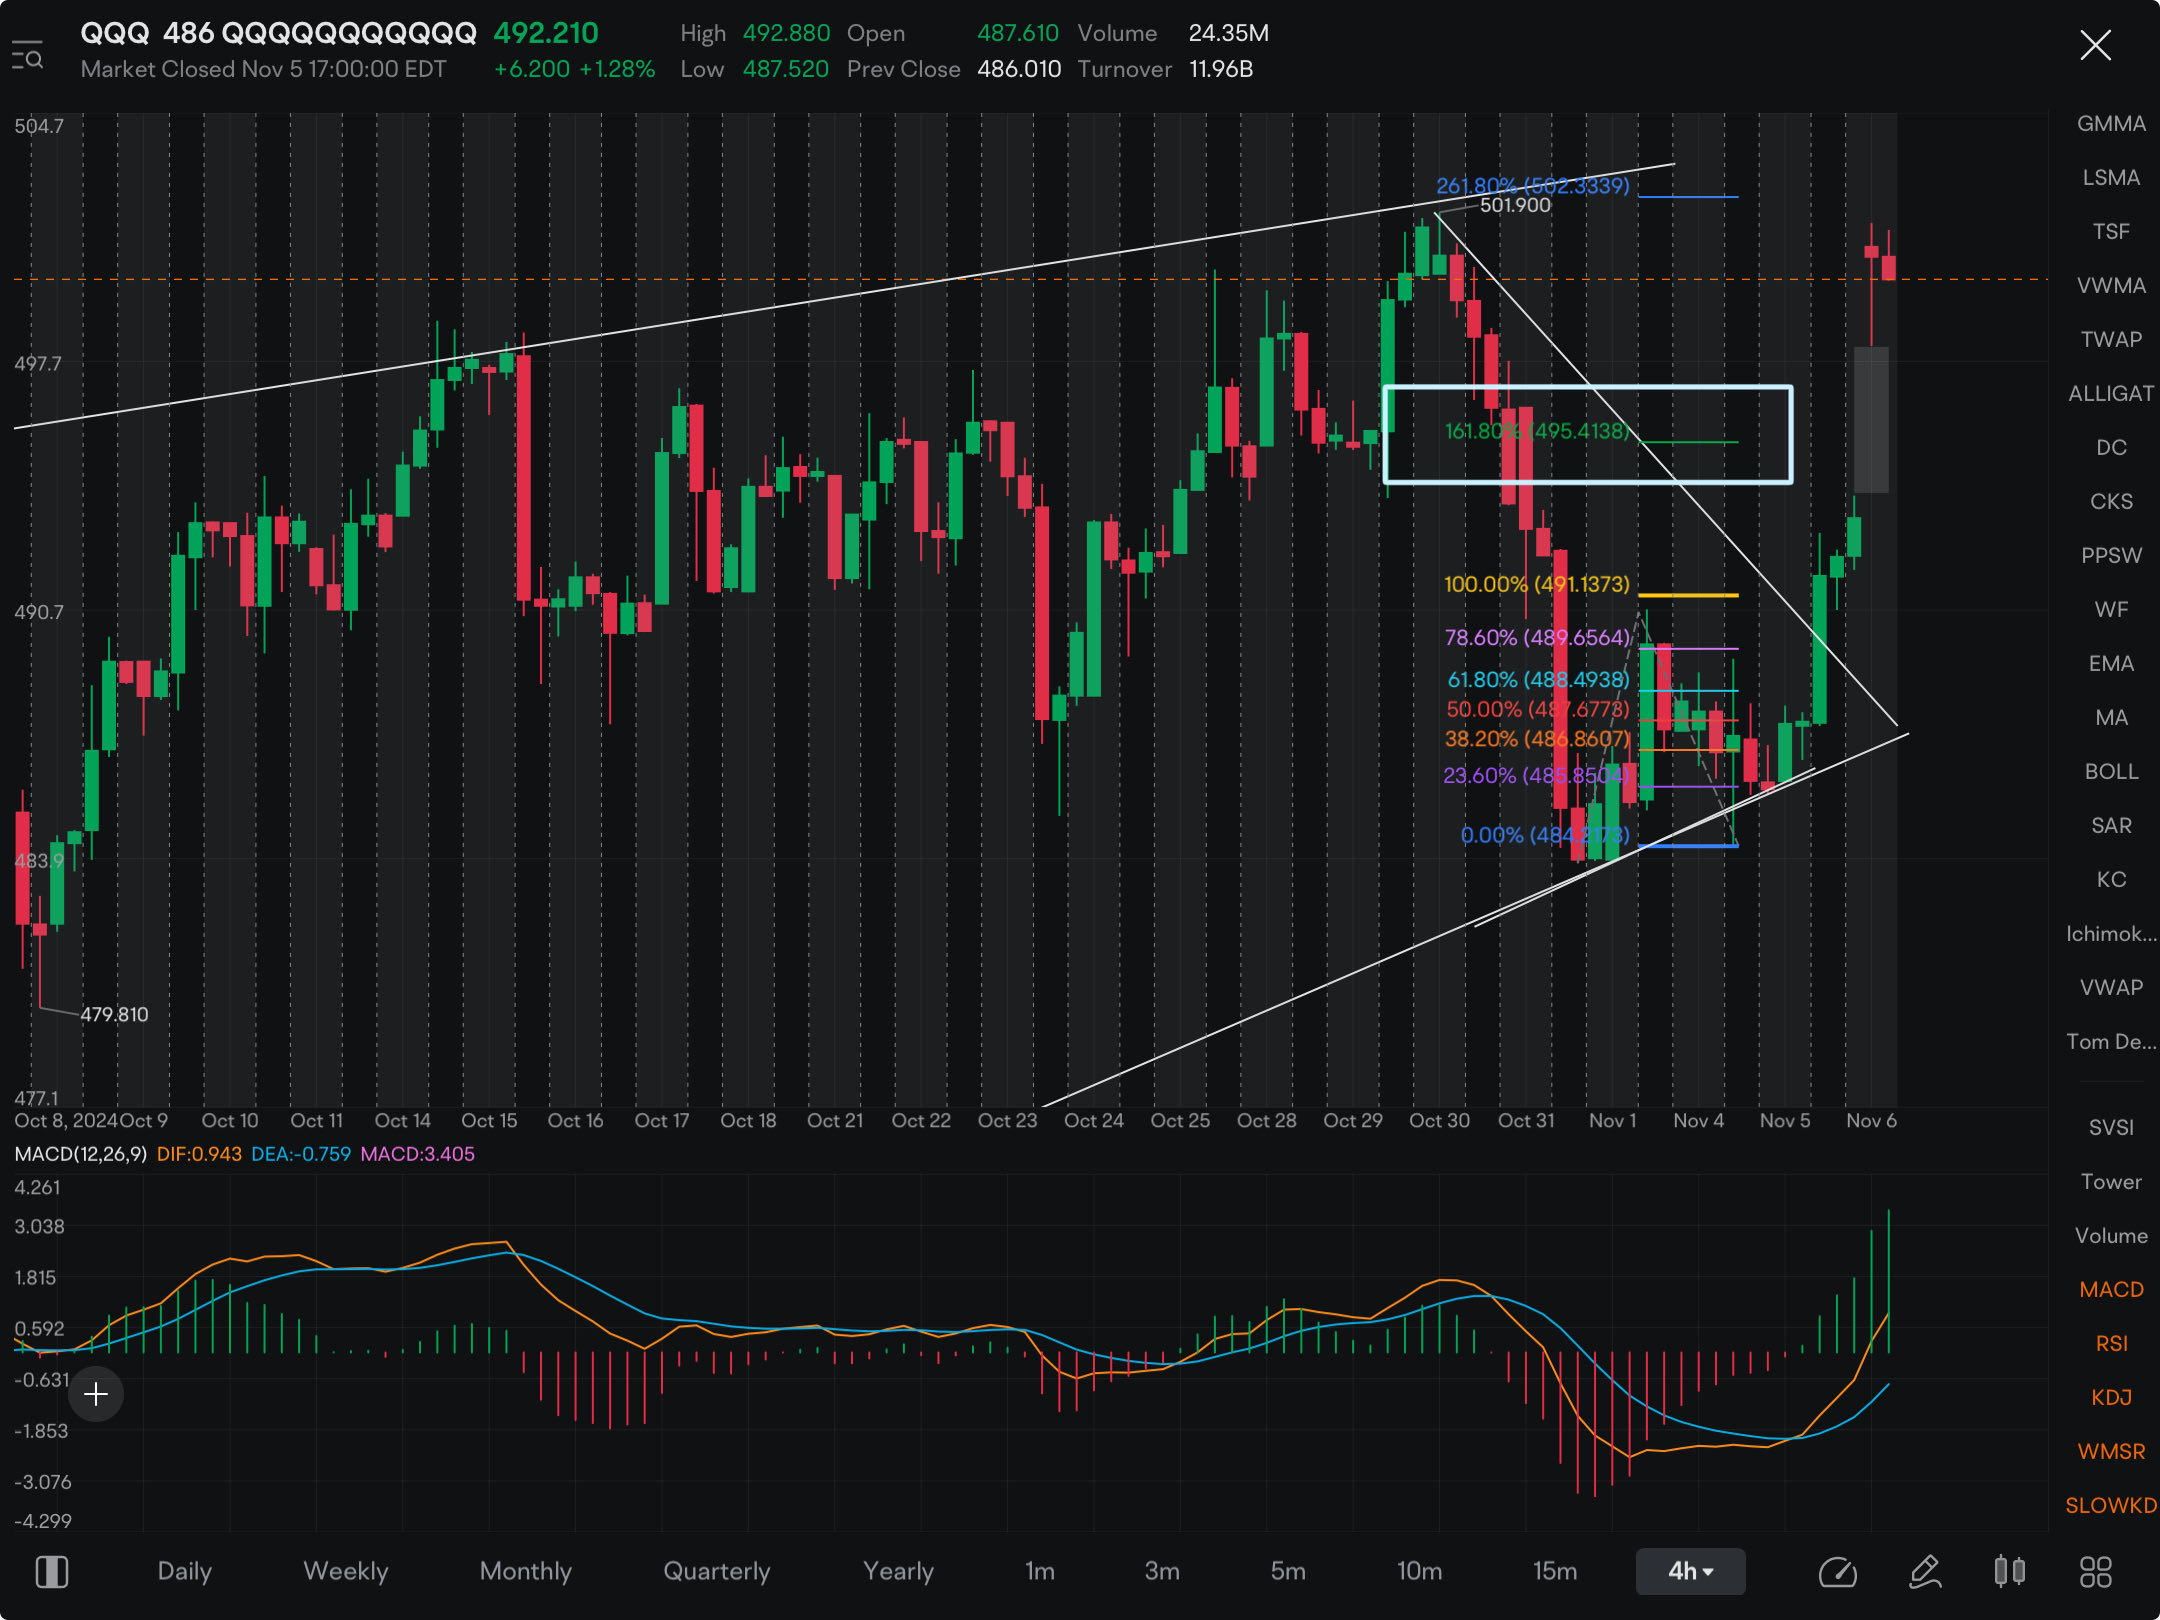Disable the active WMSR indicator
Image resolution: width=2160 pixels, height=1620 pixels.
(2111, 1452)
